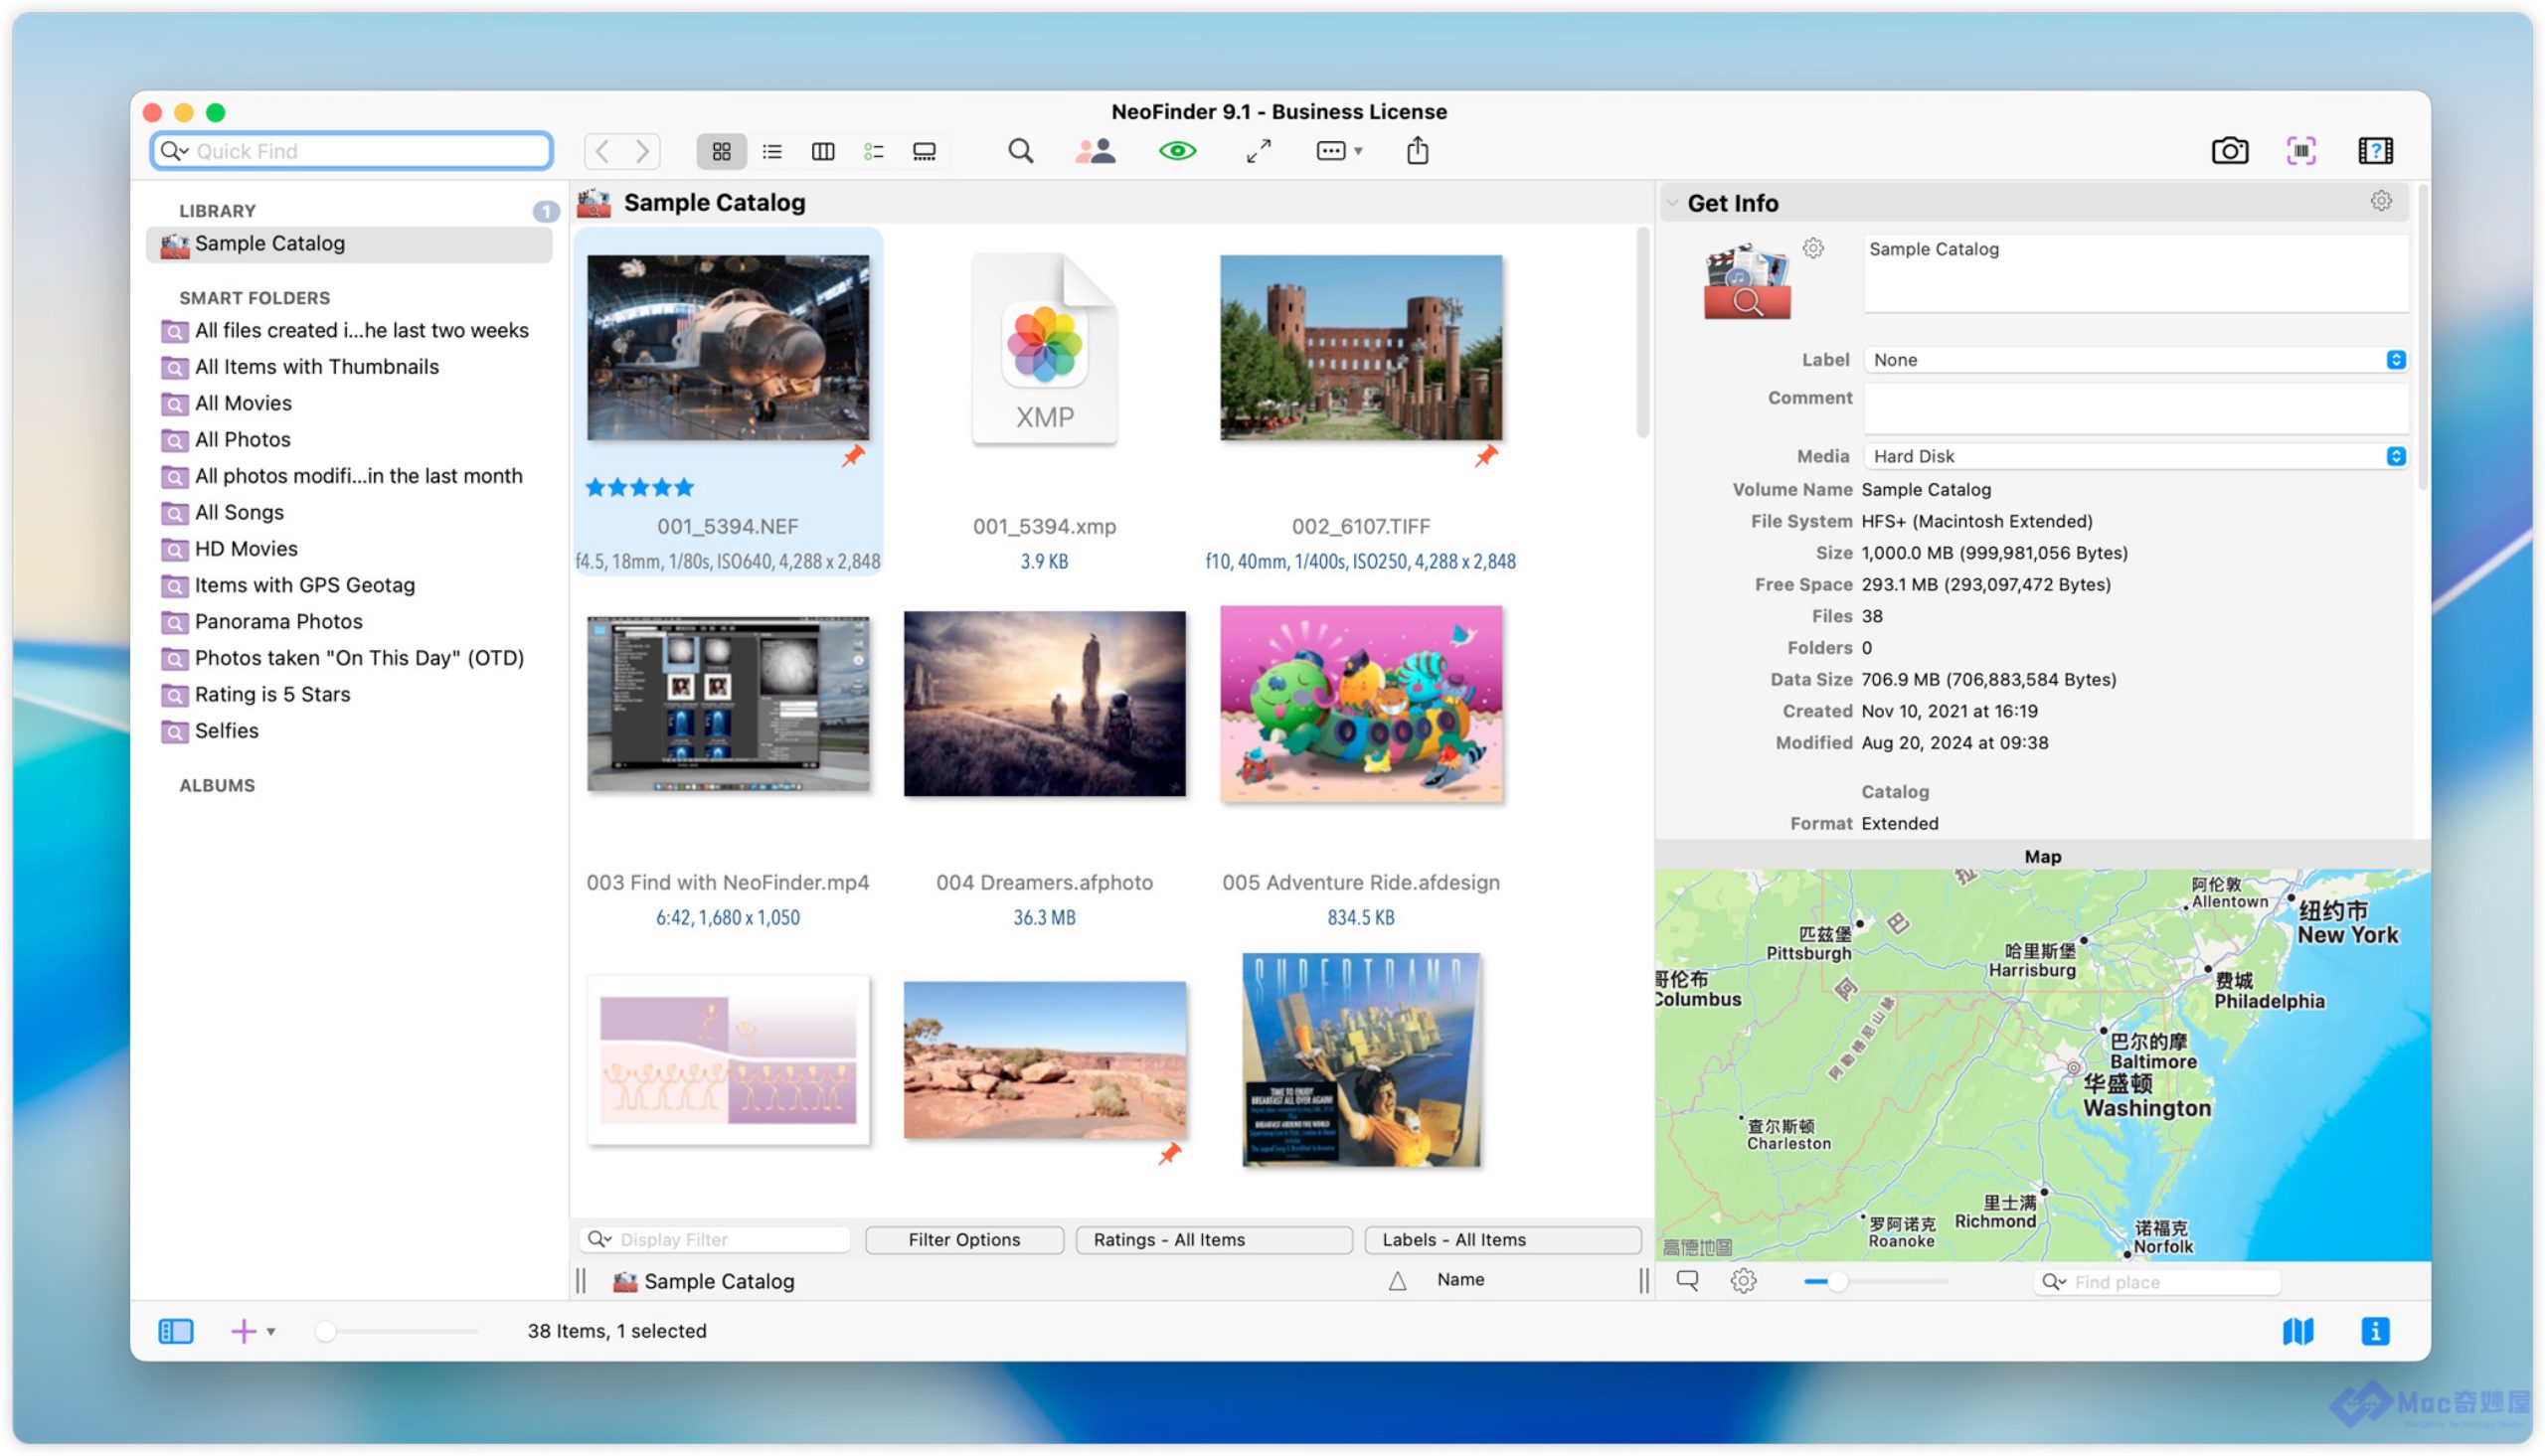The height and width of the screenshot is (1456, 2545).
Task: Click the fullscreen expand arrows icon
Action: click(x=1258, y=151)
